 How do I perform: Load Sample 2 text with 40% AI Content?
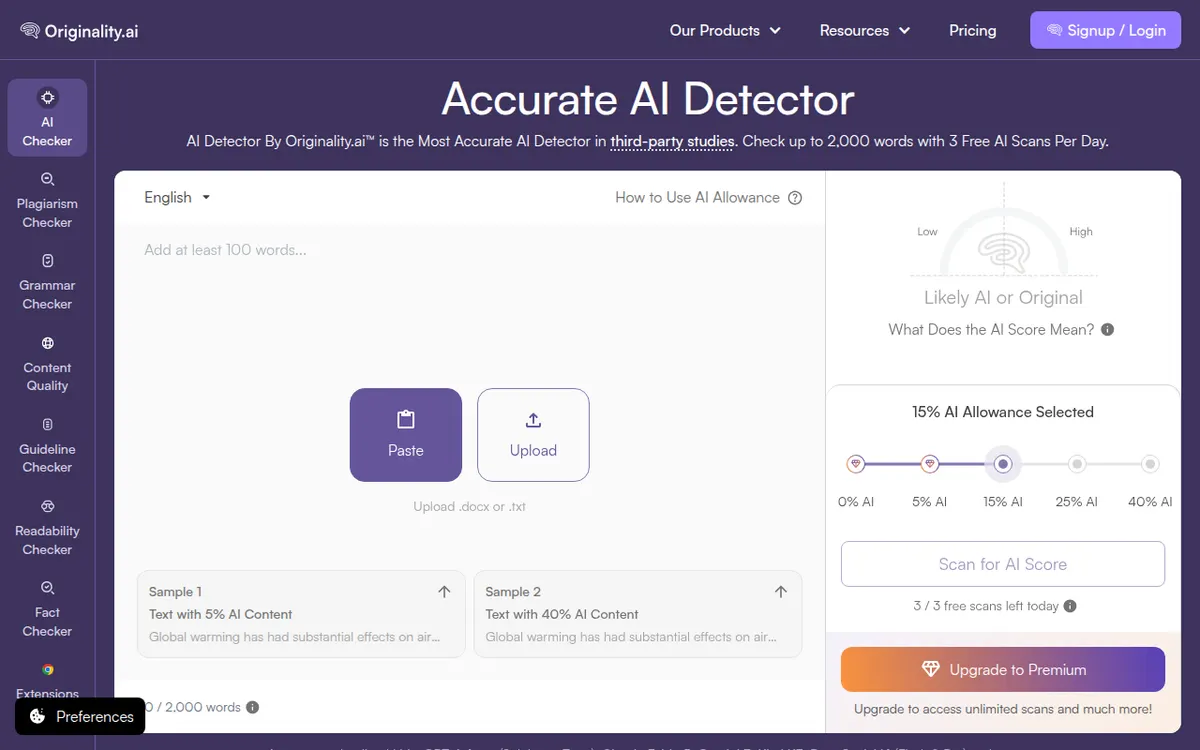coord(638,614)
